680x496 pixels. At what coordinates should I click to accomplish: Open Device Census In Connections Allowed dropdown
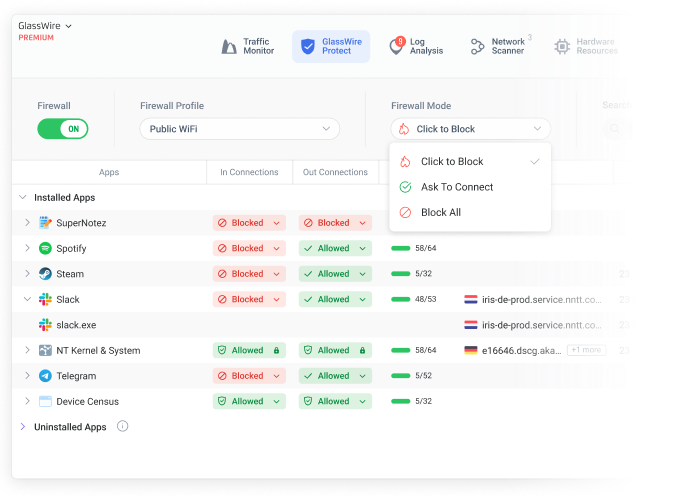pyautogui.click(x=249, y=401)
